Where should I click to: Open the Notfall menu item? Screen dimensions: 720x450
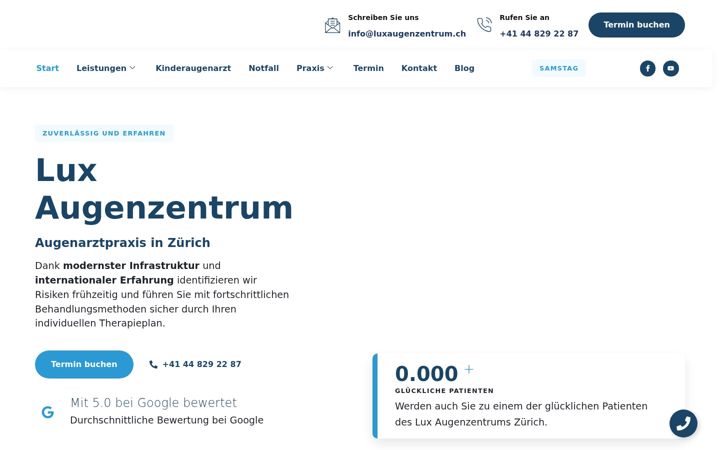pos(264,68)
